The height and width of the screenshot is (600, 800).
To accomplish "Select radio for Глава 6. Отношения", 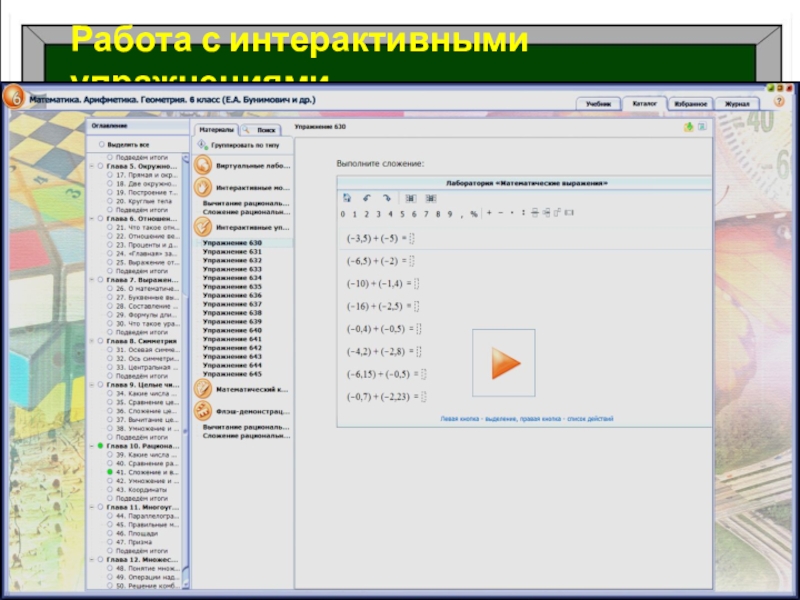I will click(101, 218).
